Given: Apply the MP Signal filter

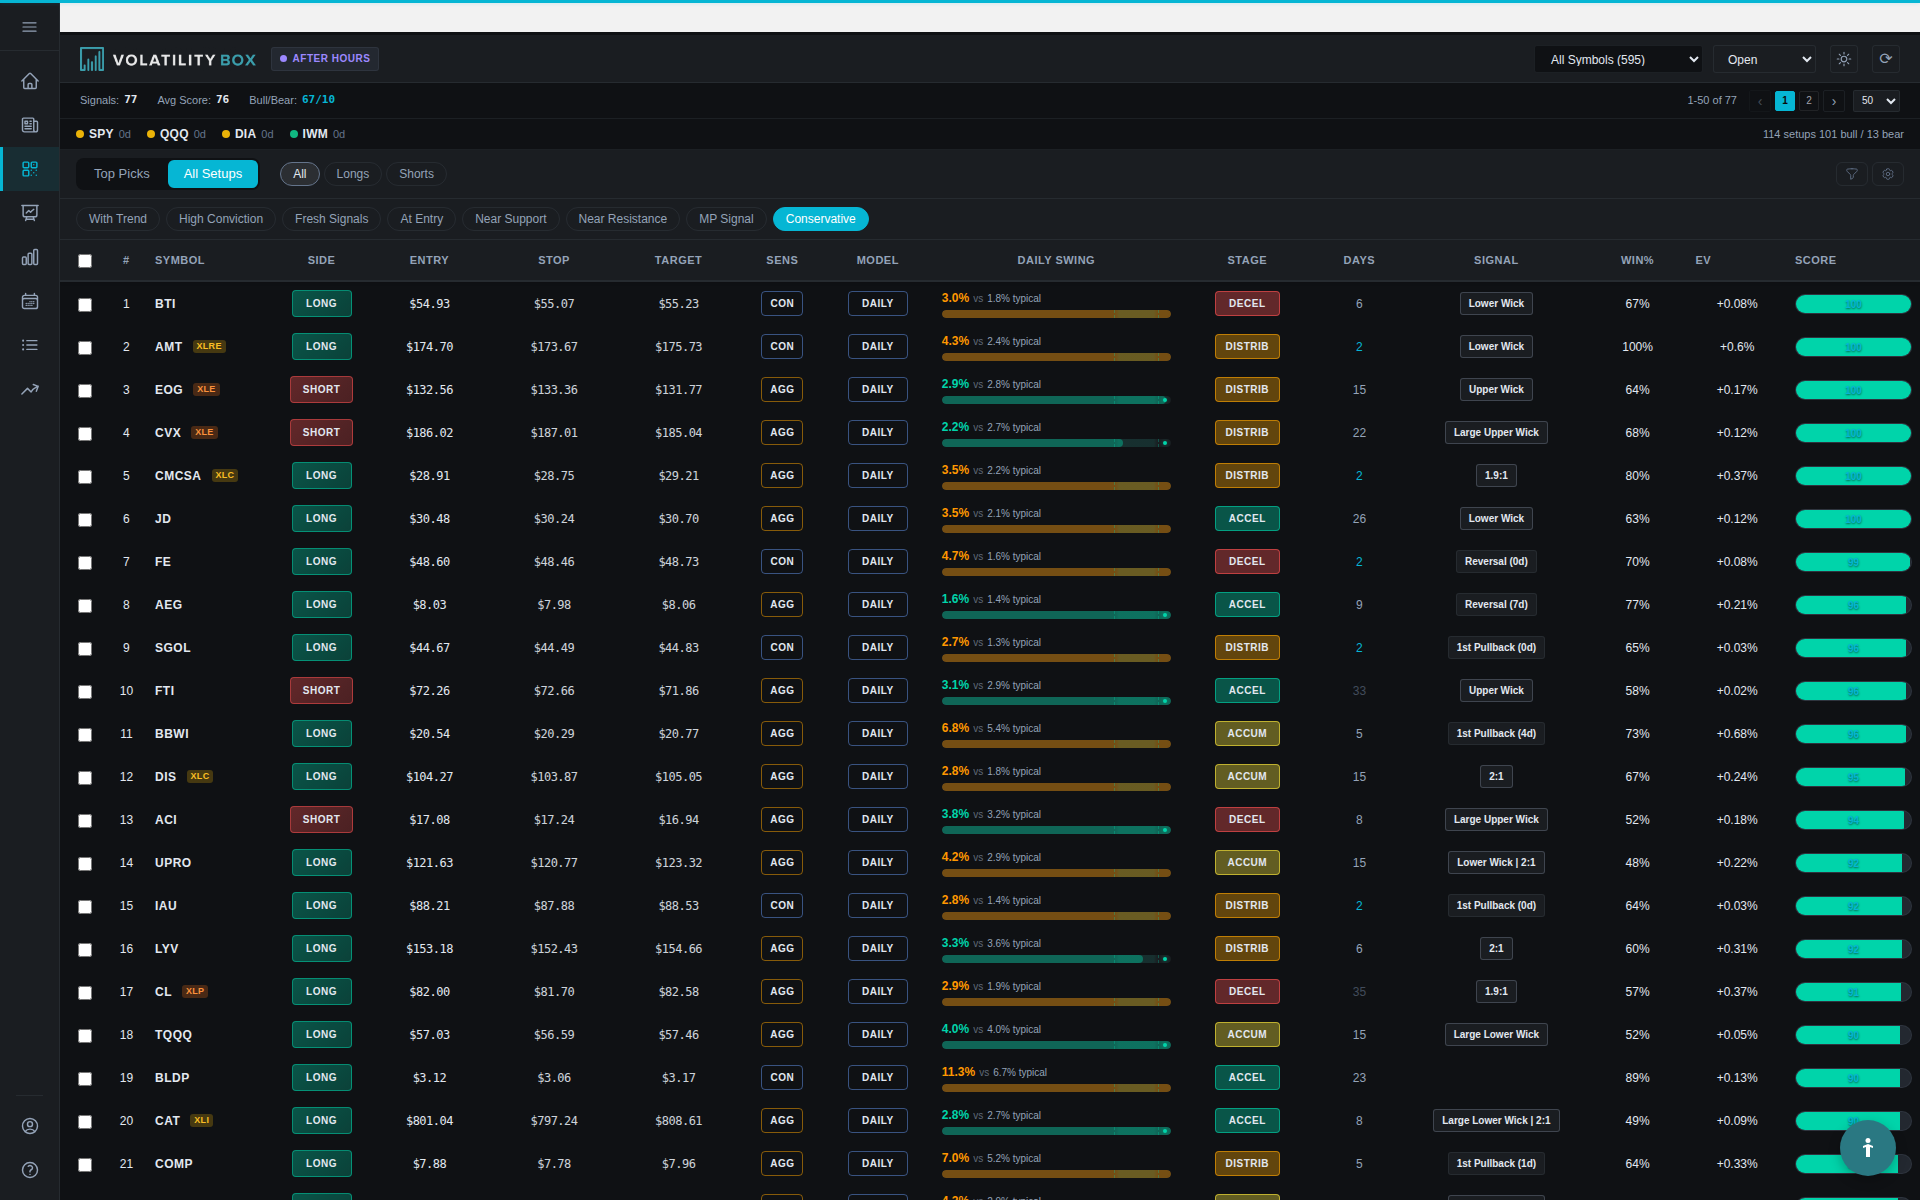Looking at the screenshot, I should tap(726, 219).
